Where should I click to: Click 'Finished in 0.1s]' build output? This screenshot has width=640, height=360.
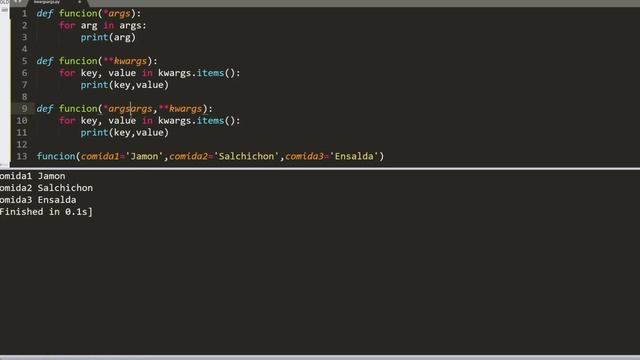(47, 212)
